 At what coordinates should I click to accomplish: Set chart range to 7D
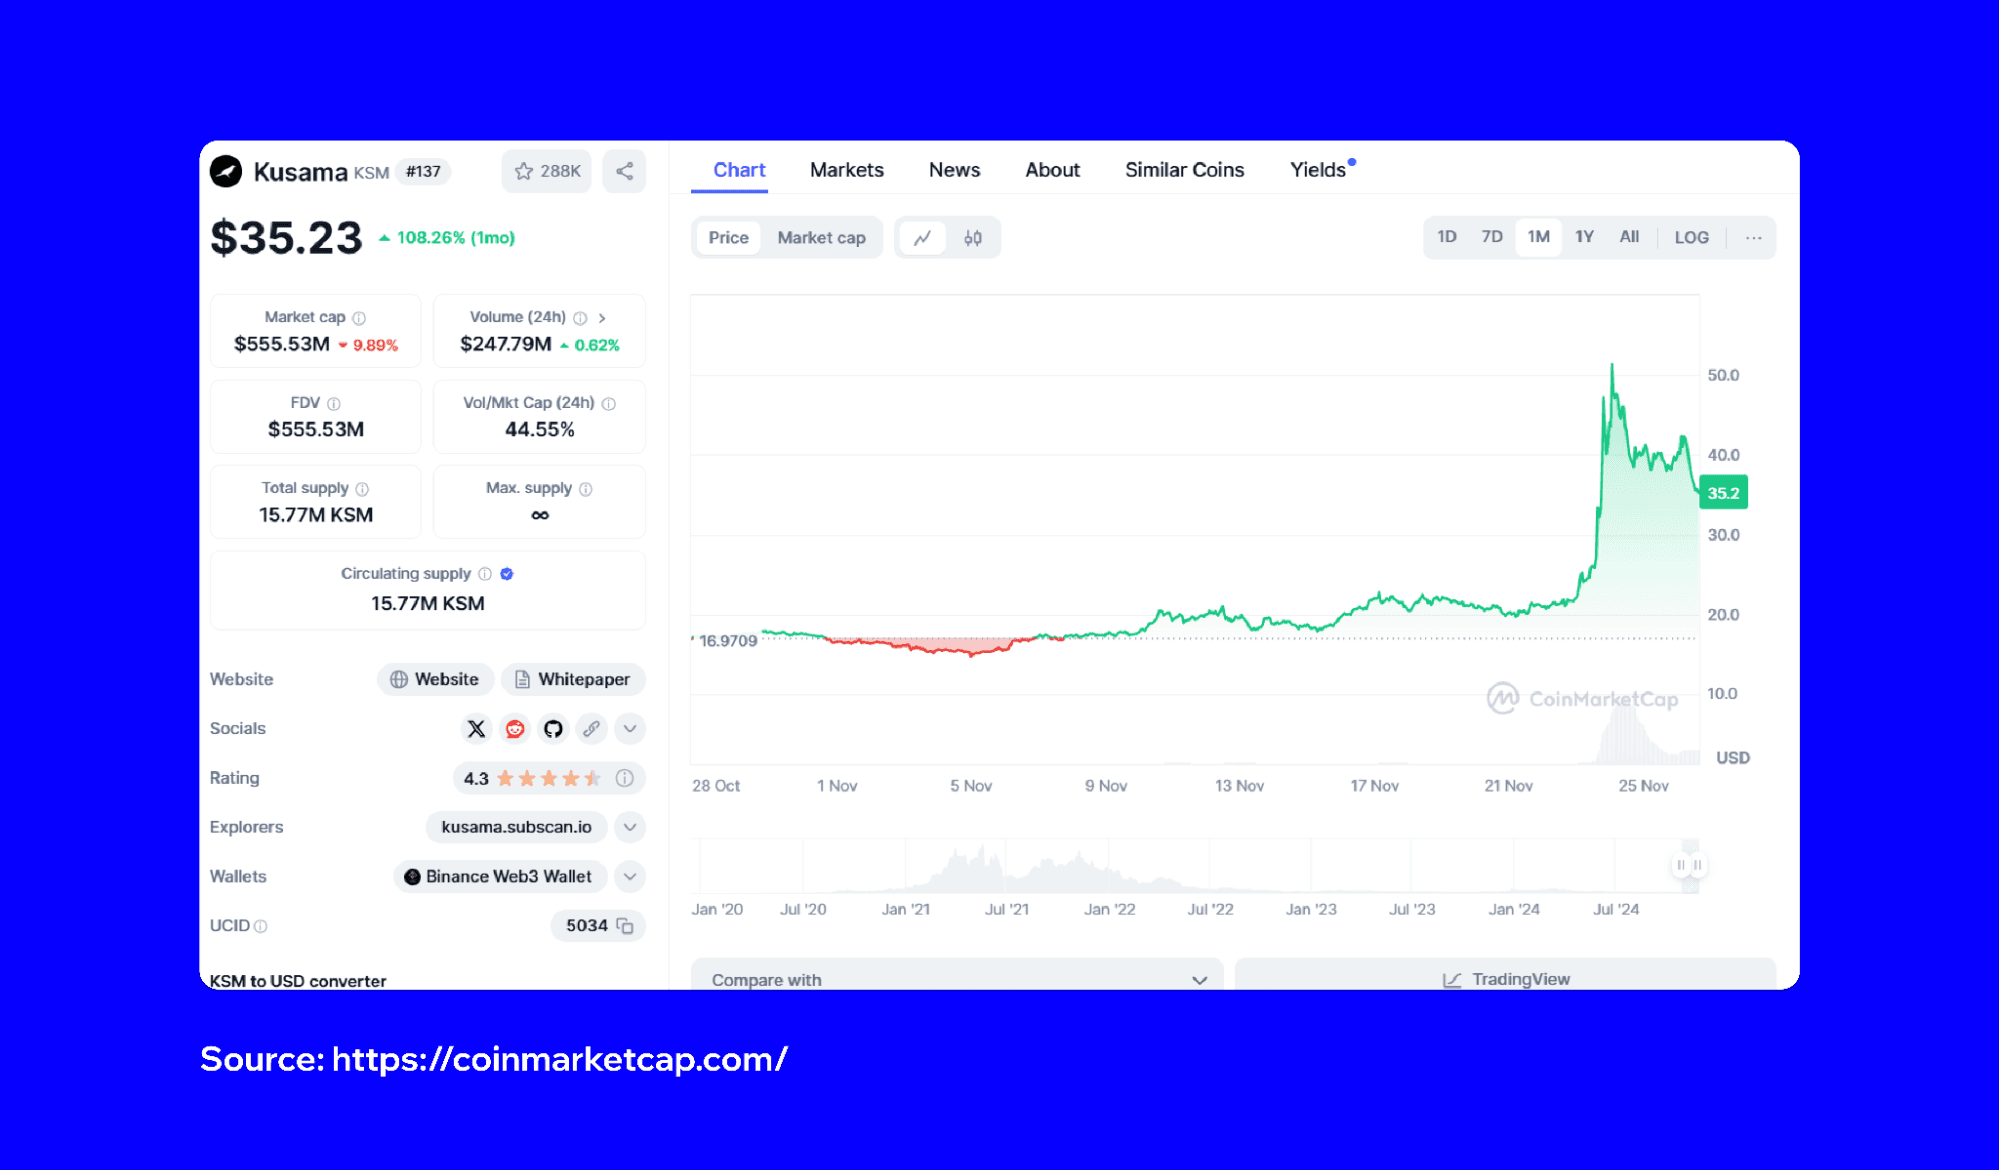pos(1491,237)
